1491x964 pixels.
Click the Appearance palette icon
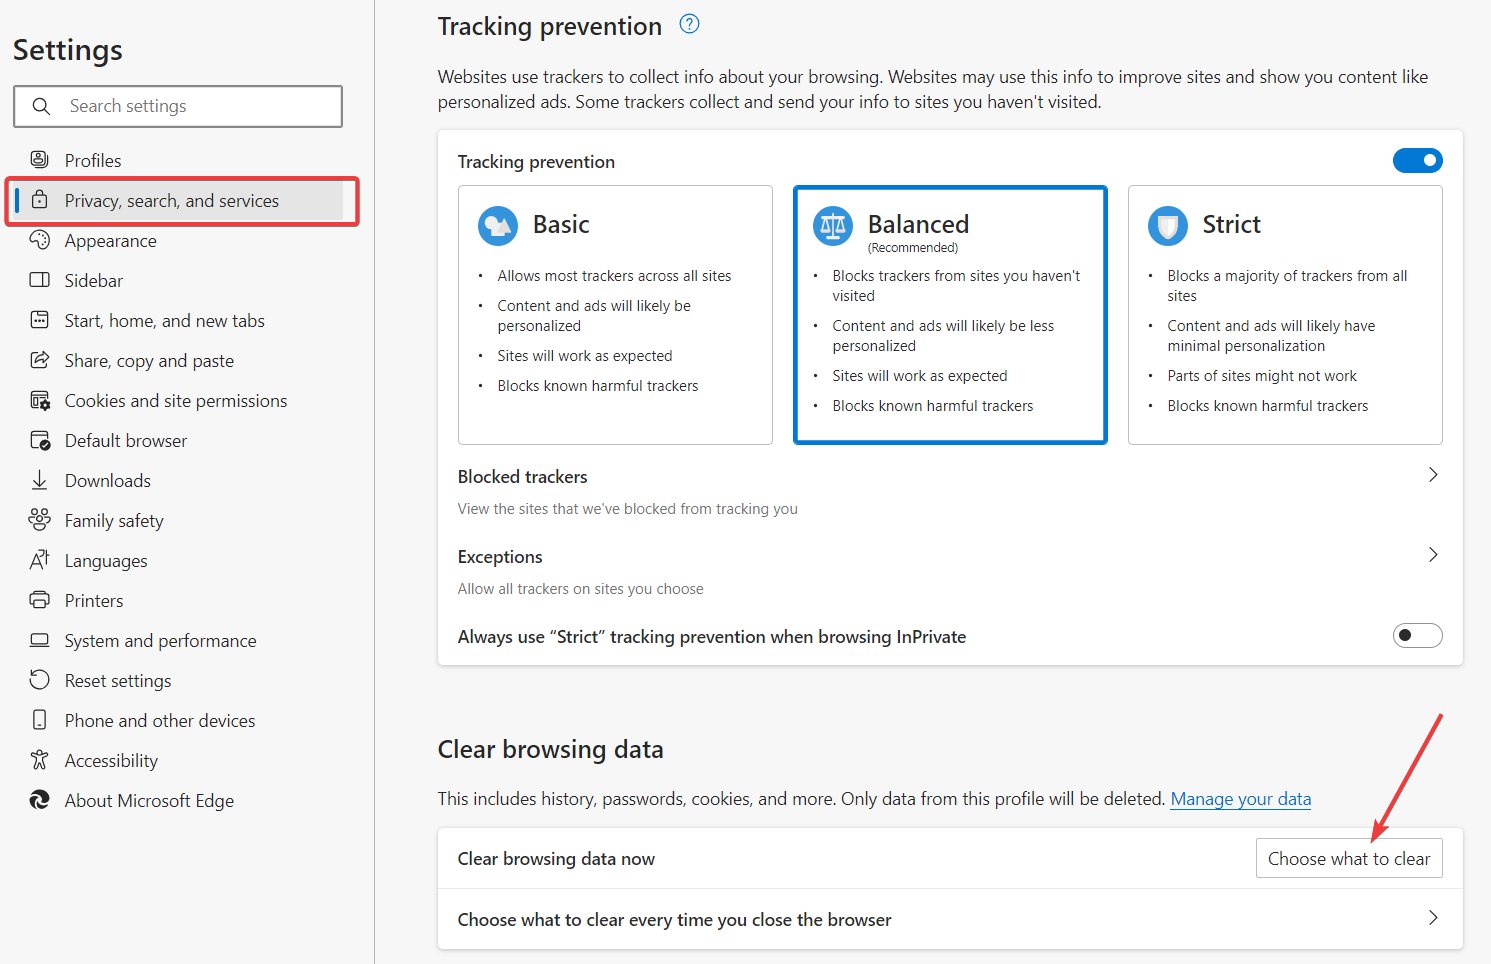pos(40,240)
